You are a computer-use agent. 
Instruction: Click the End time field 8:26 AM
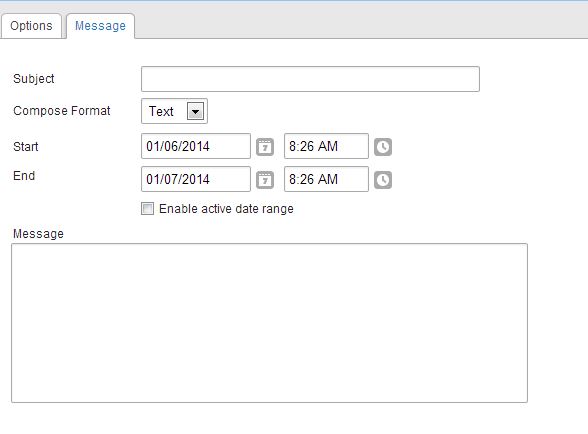point(326,179)
